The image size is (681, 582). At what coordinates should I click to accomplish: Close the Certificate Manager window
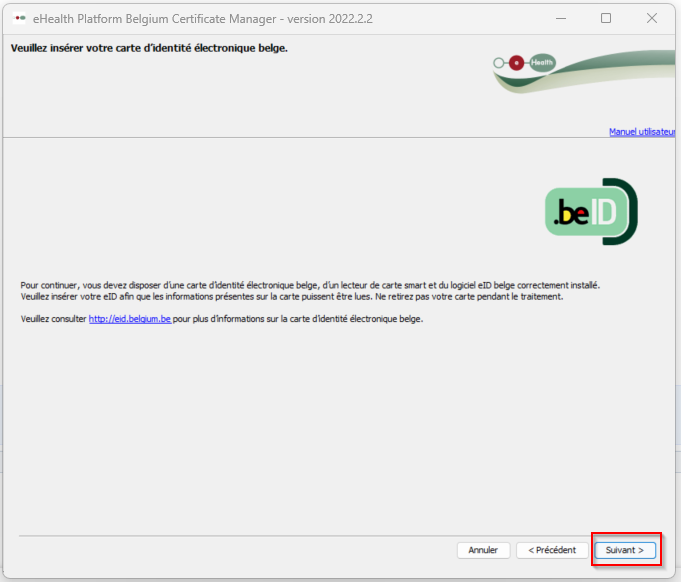pyautogui.click(x=651, y=18)
